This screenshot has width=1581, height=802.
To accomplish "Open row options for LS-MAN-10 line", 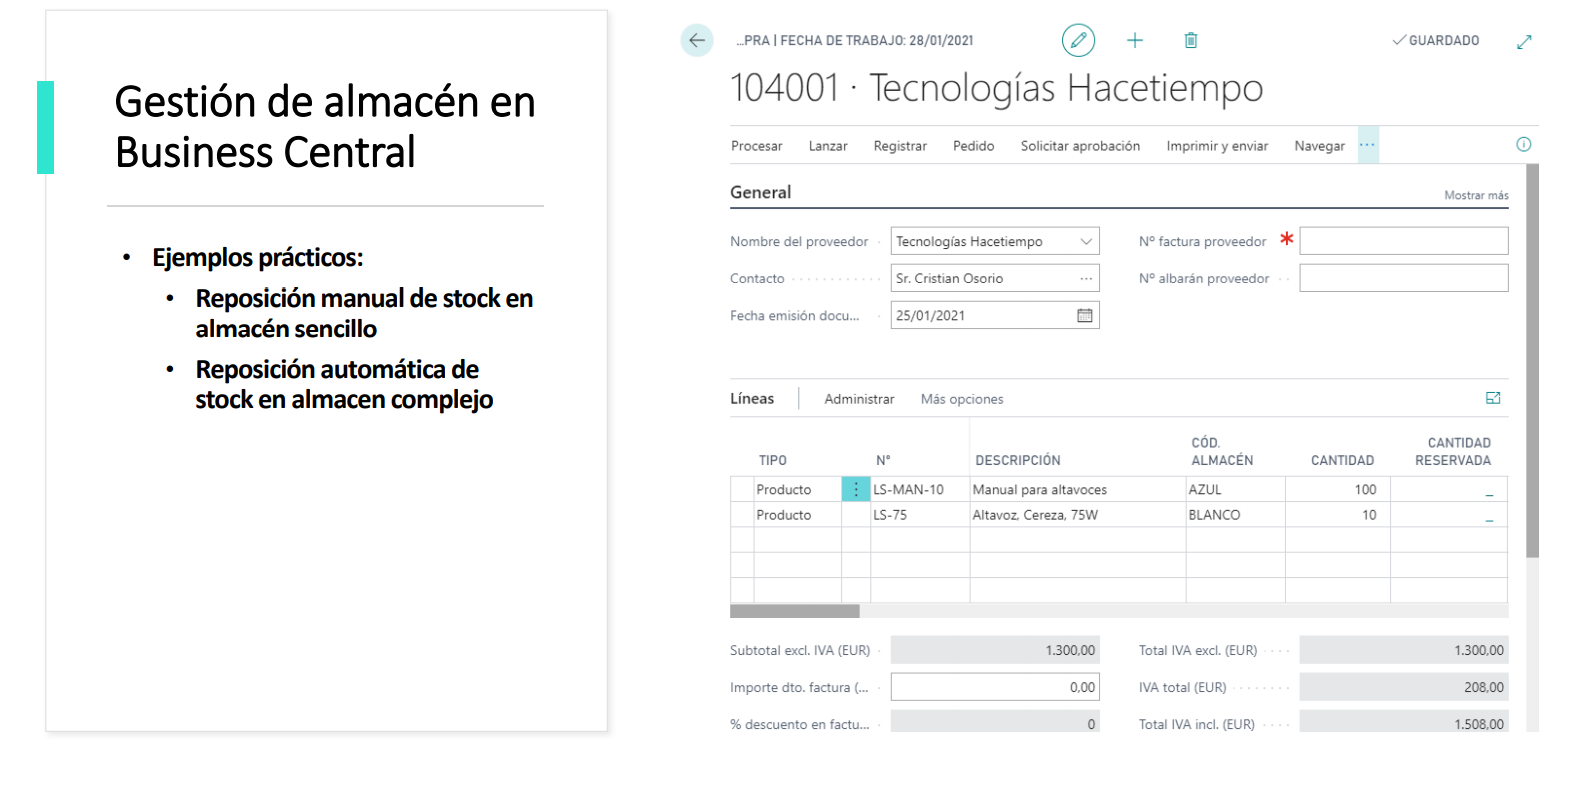I will pyautogui.click(x=856, y=489).
